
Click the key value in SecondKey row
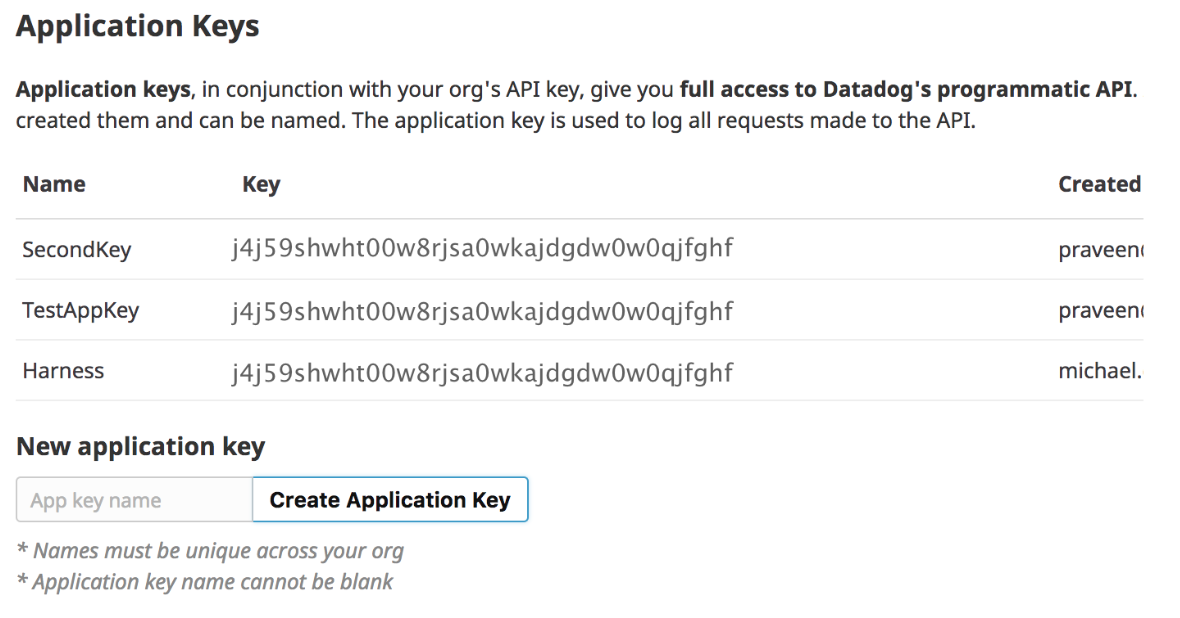[482, 249]
